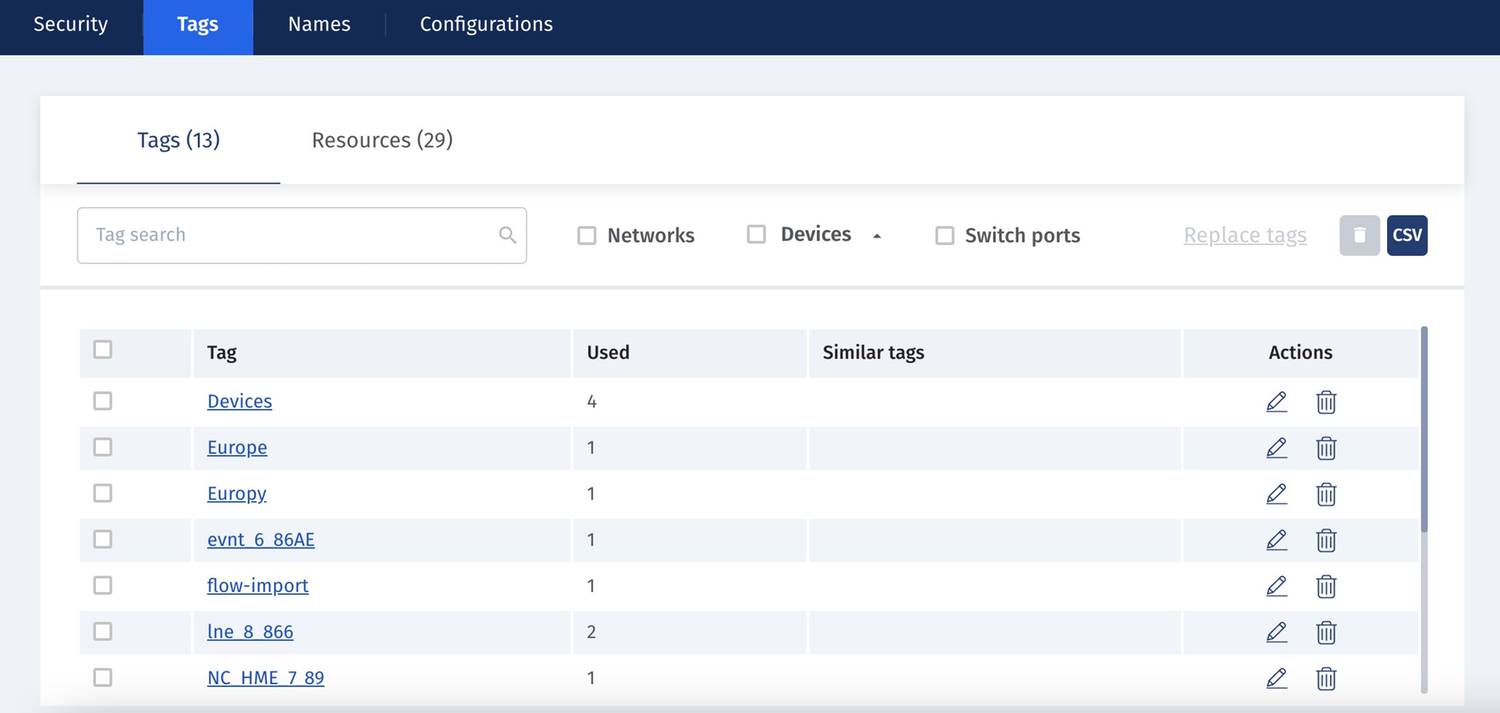Switch to the Resources (29) tab
Viewport: 1500px width, 713px height.
[x=381, y=140]
